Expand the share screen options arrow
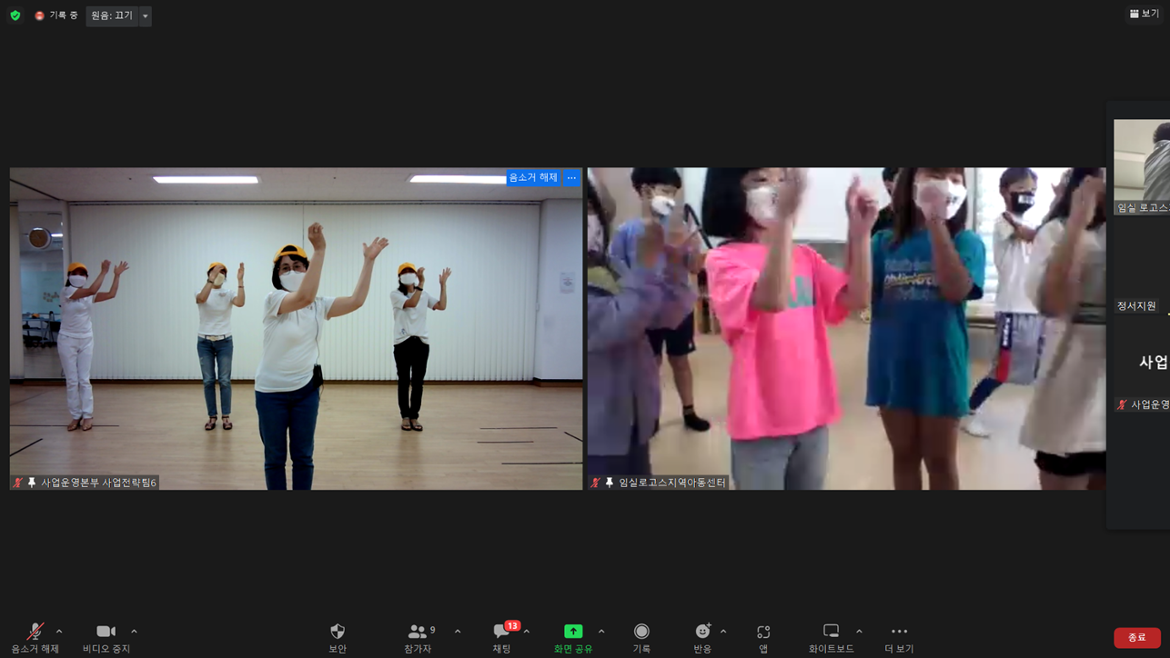Image resolution: width=1170 pixels, height=658 pixels. tap(601, 632)
